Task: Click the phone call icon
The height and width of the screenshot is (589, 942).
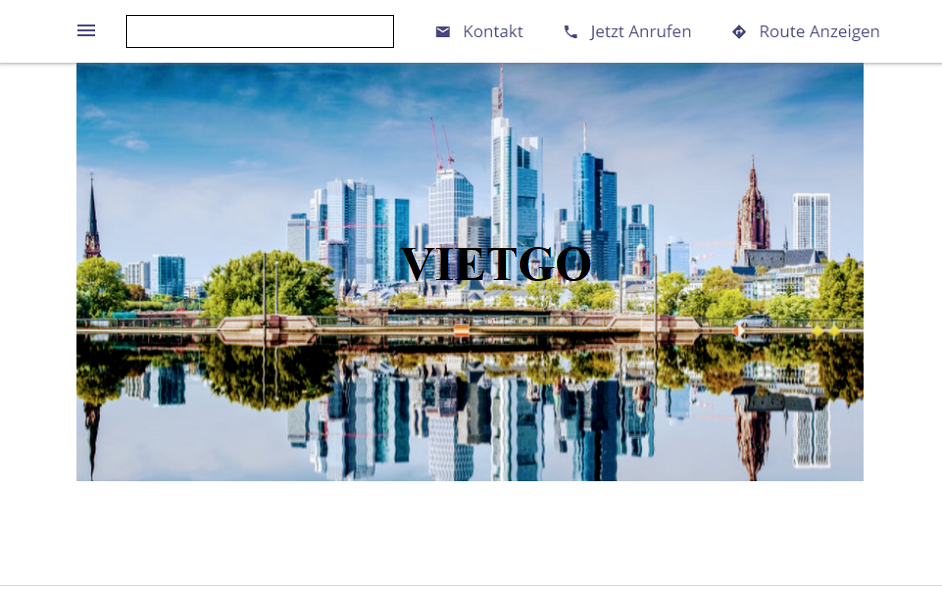Action: pyautogui.click(x=571, y=32)
